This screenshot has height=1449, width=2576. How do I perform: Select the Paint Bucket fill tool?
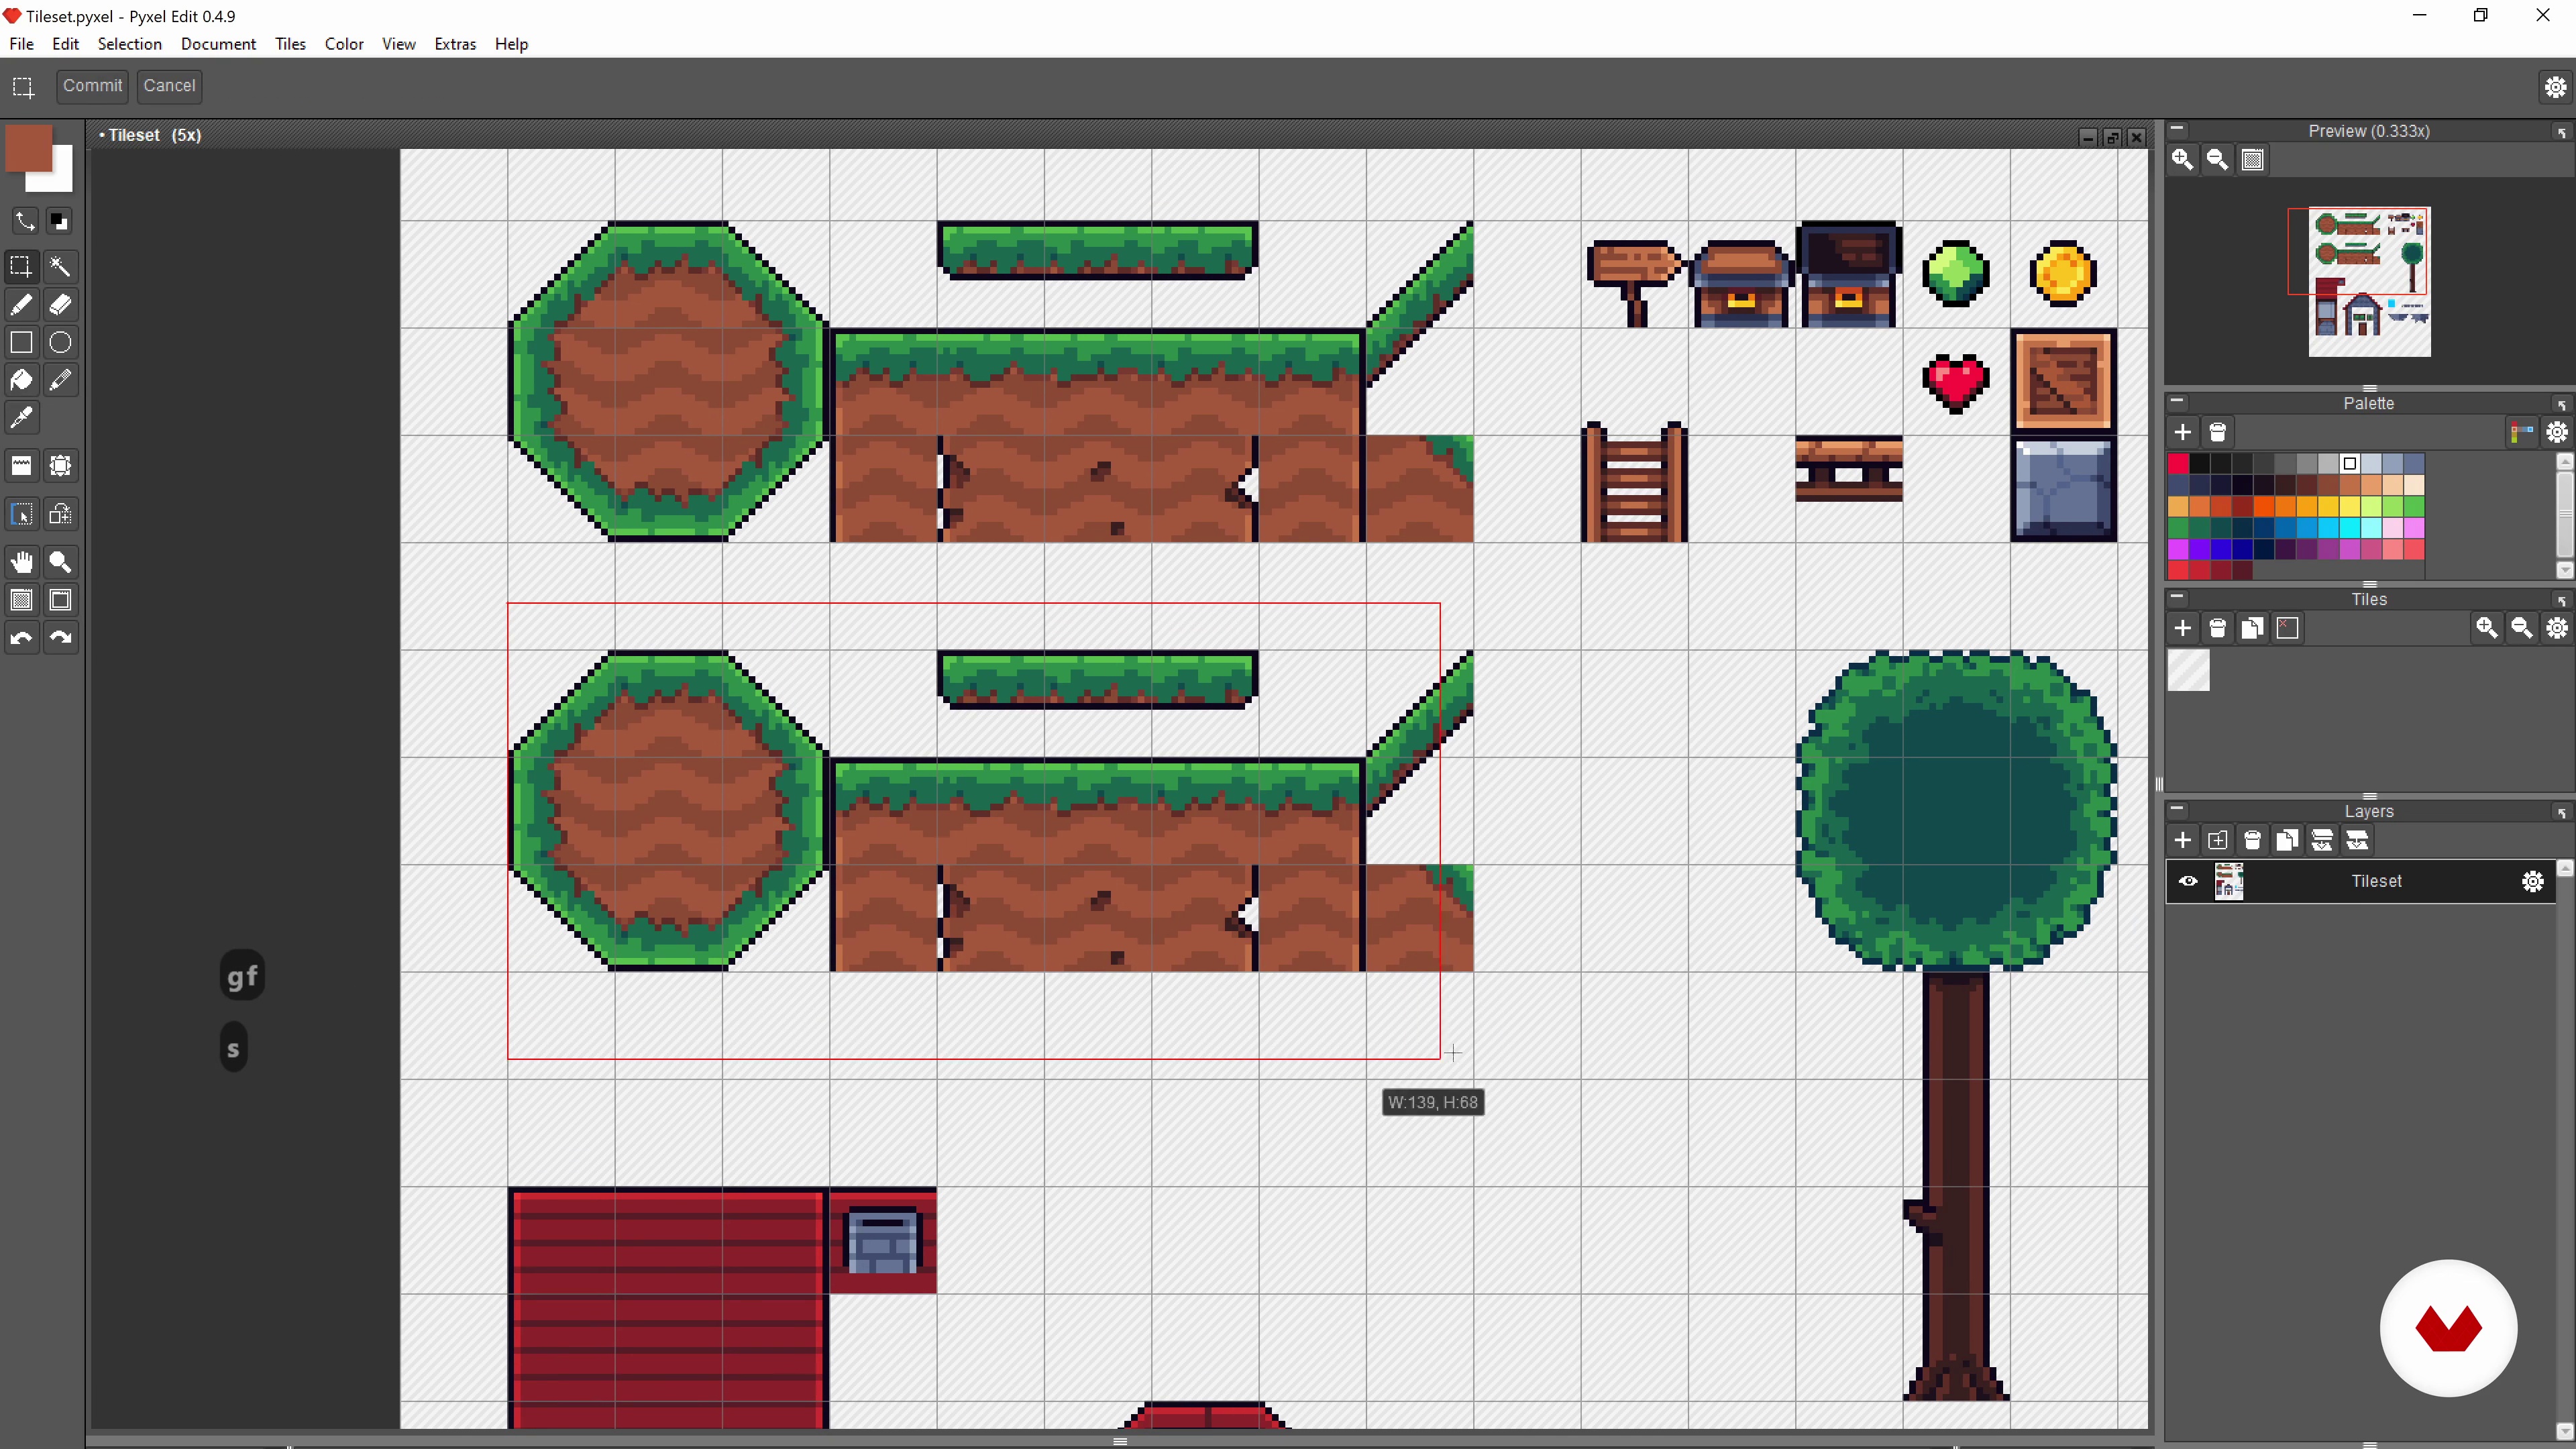[x=21, y=380]
